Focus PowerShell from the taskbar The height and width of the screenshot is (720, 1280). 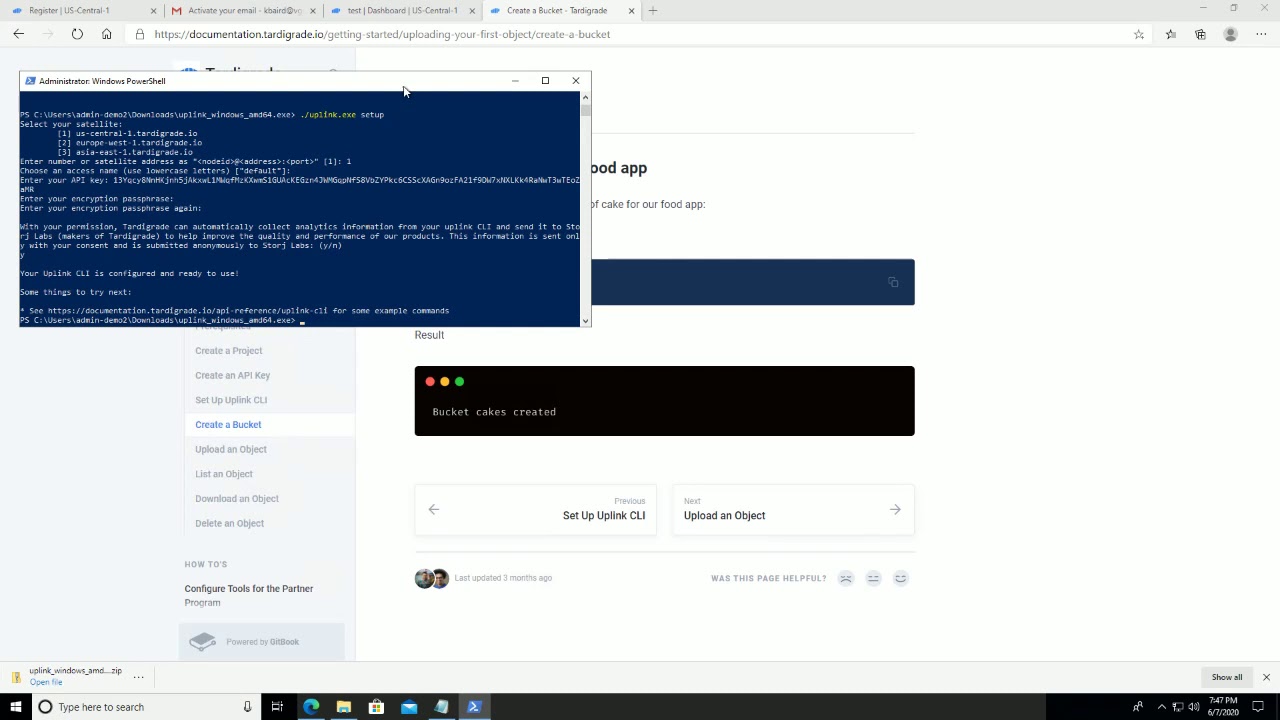[x=474, y=707]
